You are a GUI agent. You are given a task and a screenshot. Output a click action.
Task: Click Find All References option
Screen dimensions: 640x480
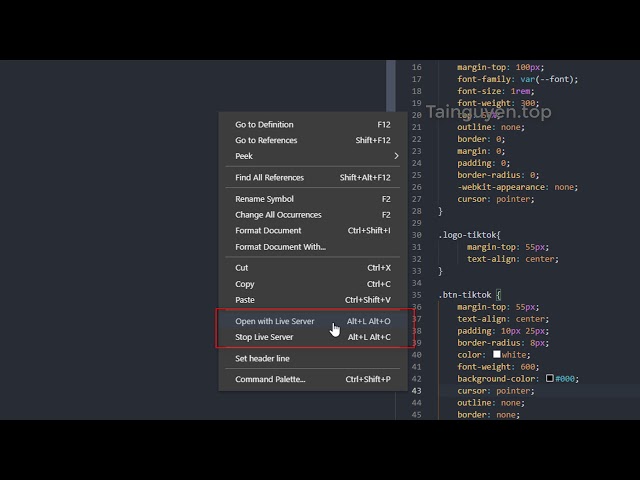pyautogui.click(x=313, y=178)
